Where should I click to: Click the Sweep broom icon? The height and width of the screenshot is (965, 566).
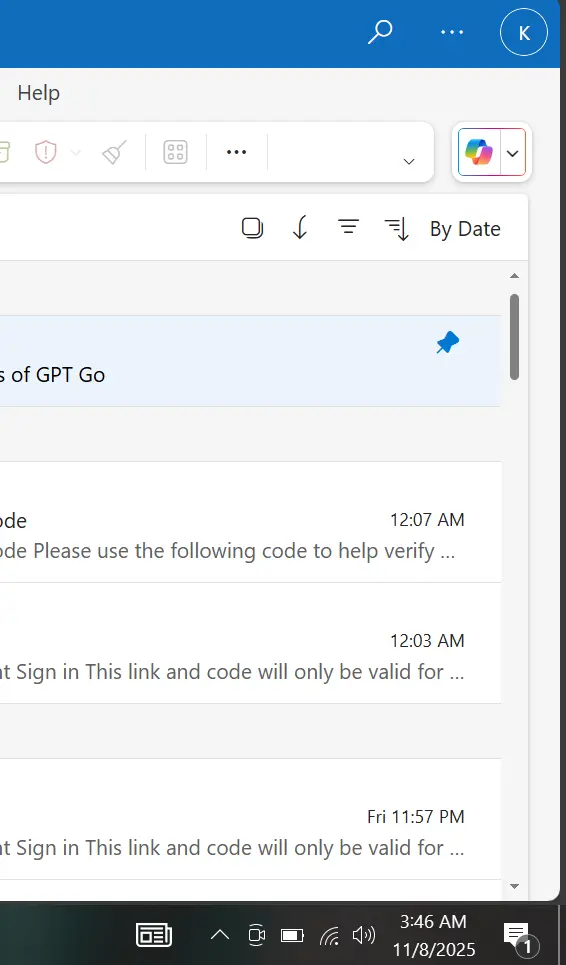point(114,152)
